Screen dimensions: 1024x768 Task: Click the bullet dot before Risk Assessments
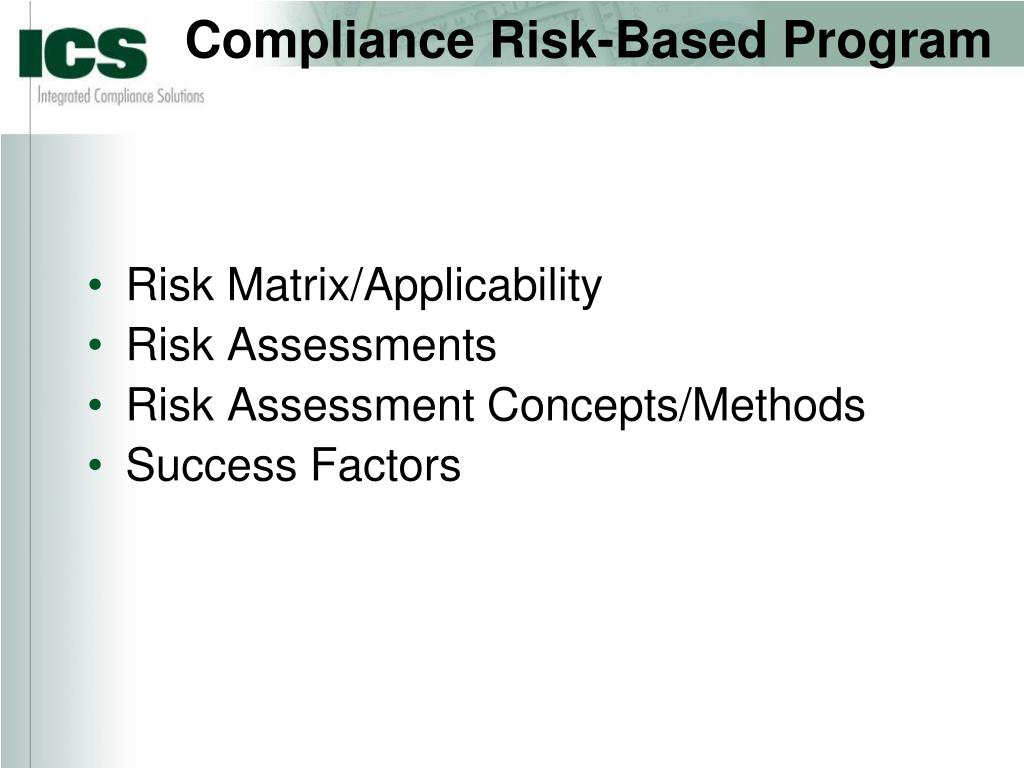click(x=94, y=348)
